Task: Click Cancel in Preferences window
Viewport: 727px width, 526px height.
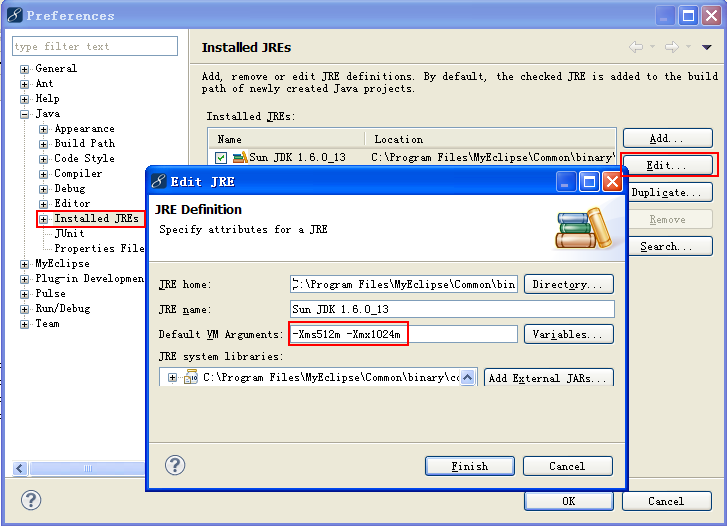Action: 666,501
